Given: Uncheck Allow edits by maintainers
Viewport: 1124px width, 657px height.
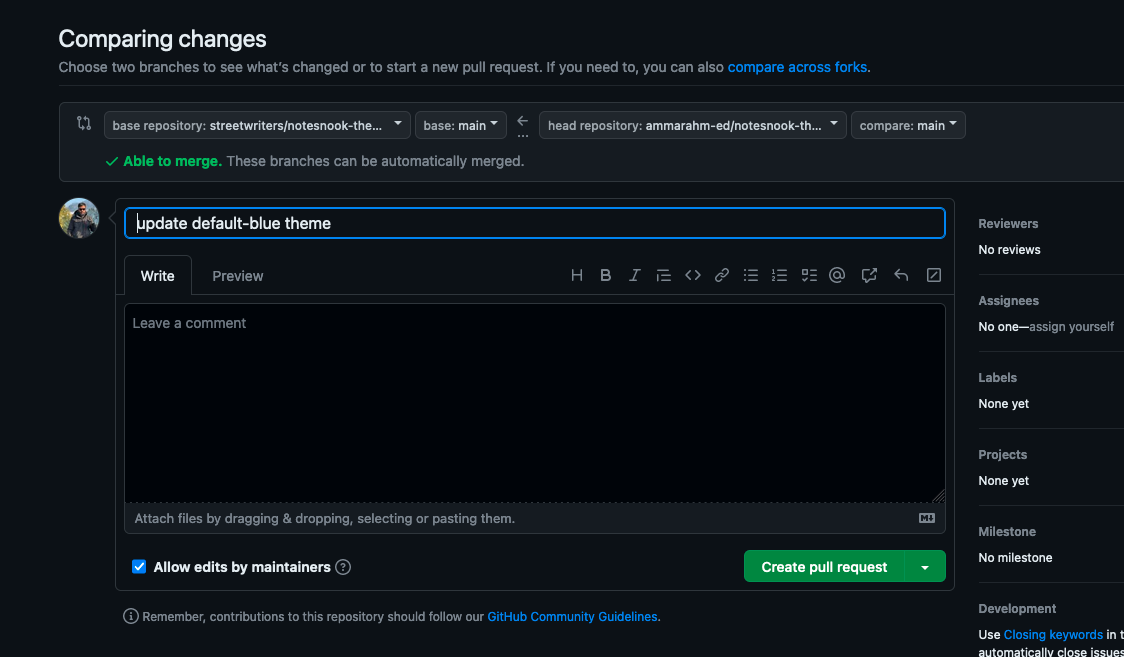Looking at the screenshot, I should click(140, 567).
